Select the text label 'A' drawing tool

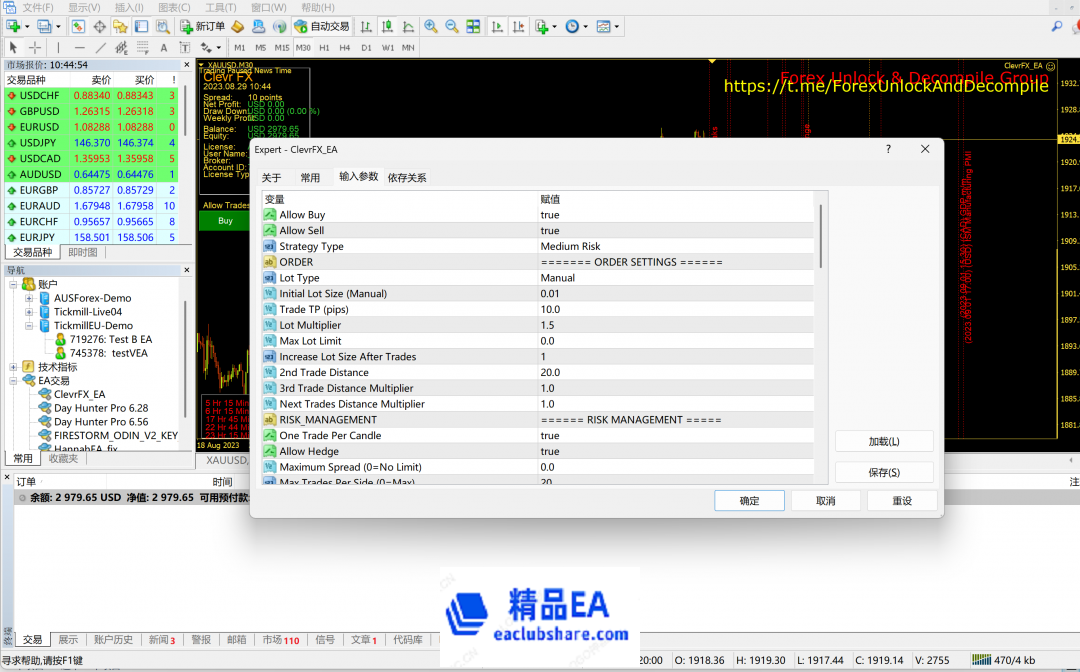click(164, 47)
